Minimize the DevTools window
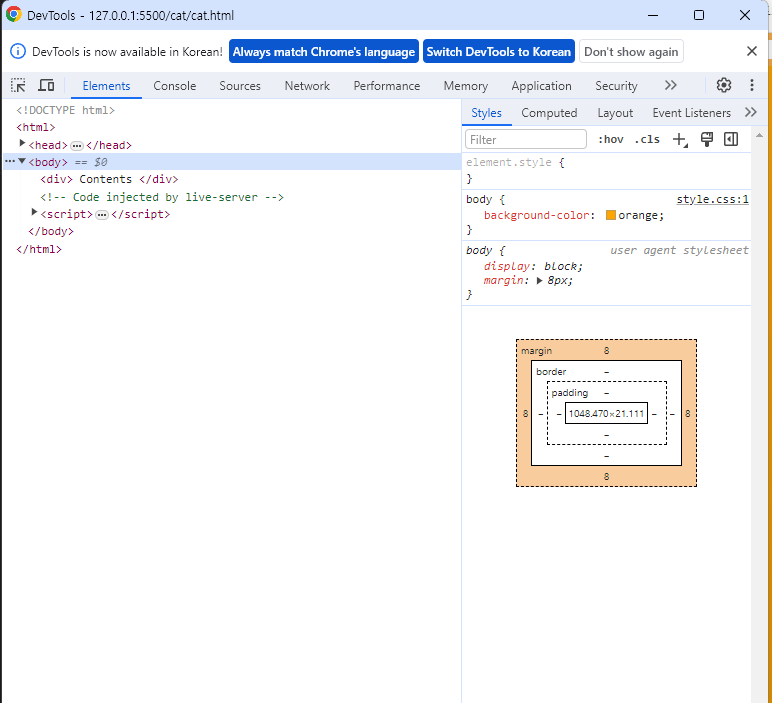772x703 pixels. pos(653,15)
